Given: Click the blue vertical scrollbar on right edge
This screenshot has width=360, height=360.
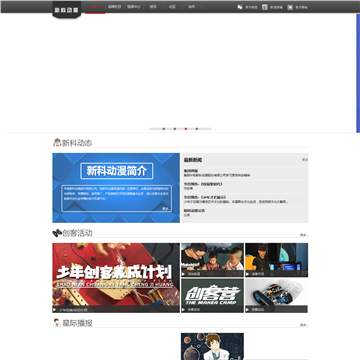Looking at the screenshot, I should (358, 73).
